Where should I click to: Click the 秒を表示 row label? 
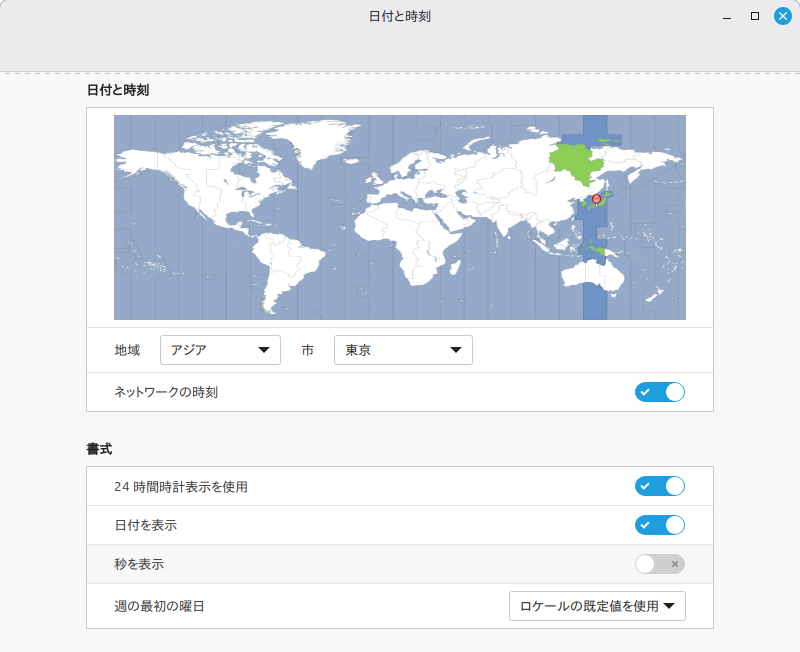139,565
